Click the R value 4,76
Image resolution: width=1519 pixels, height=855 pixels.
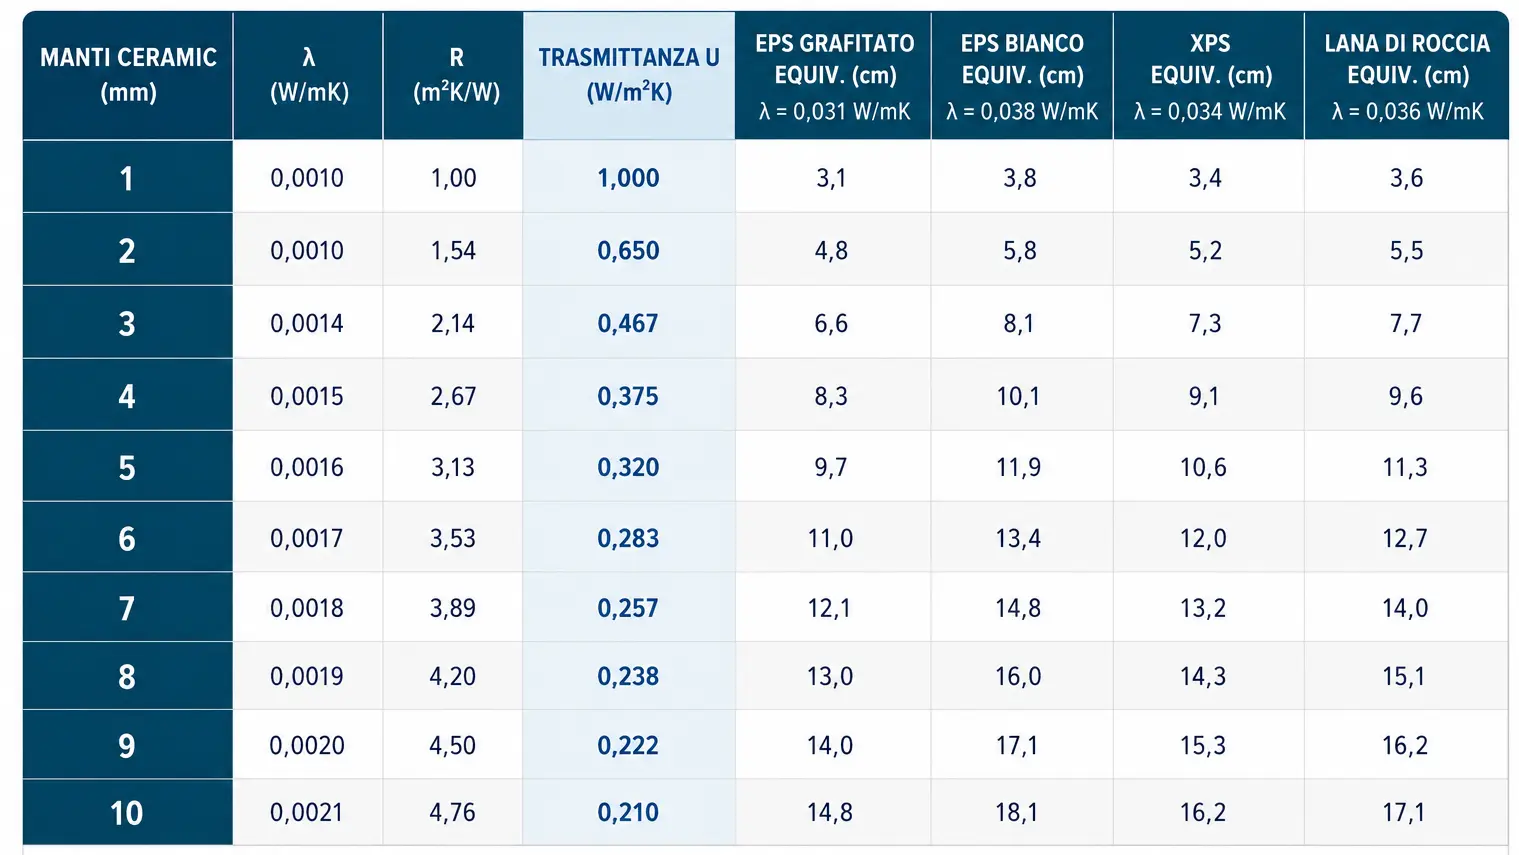tap(453, 813)
